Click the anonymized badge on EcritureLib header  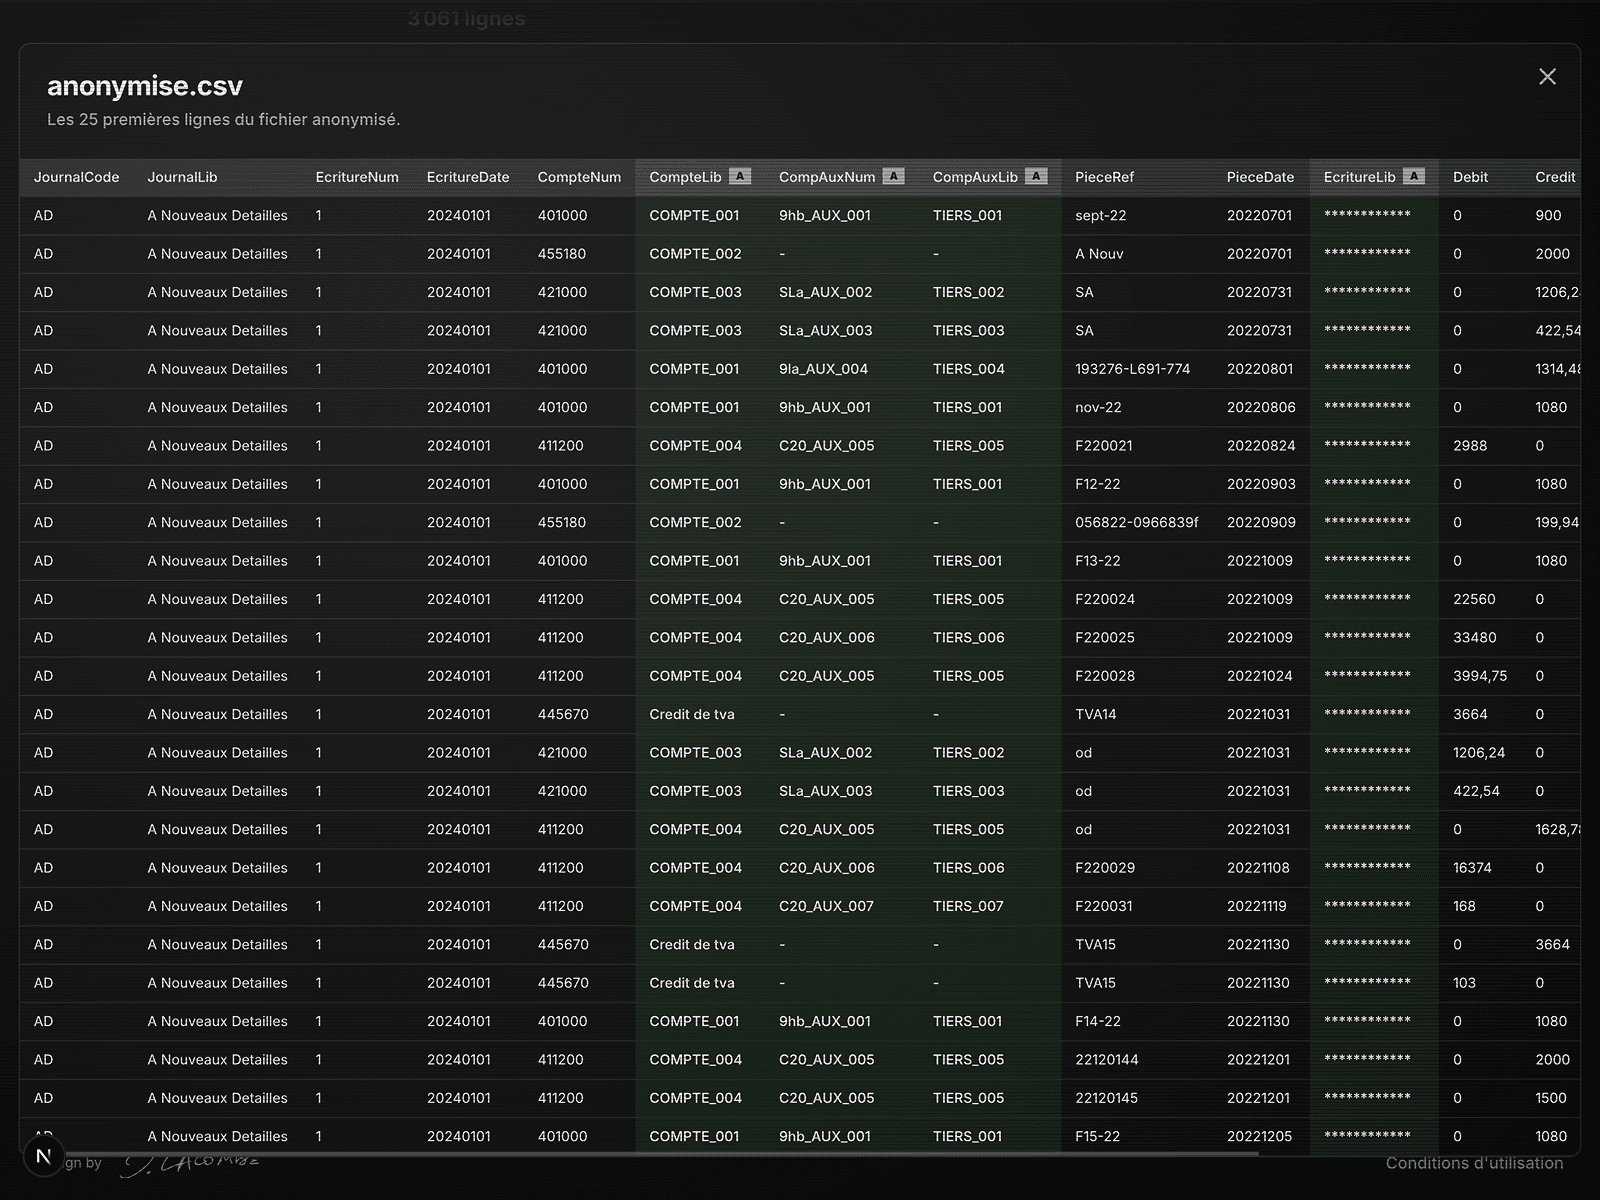(1413, 177)
